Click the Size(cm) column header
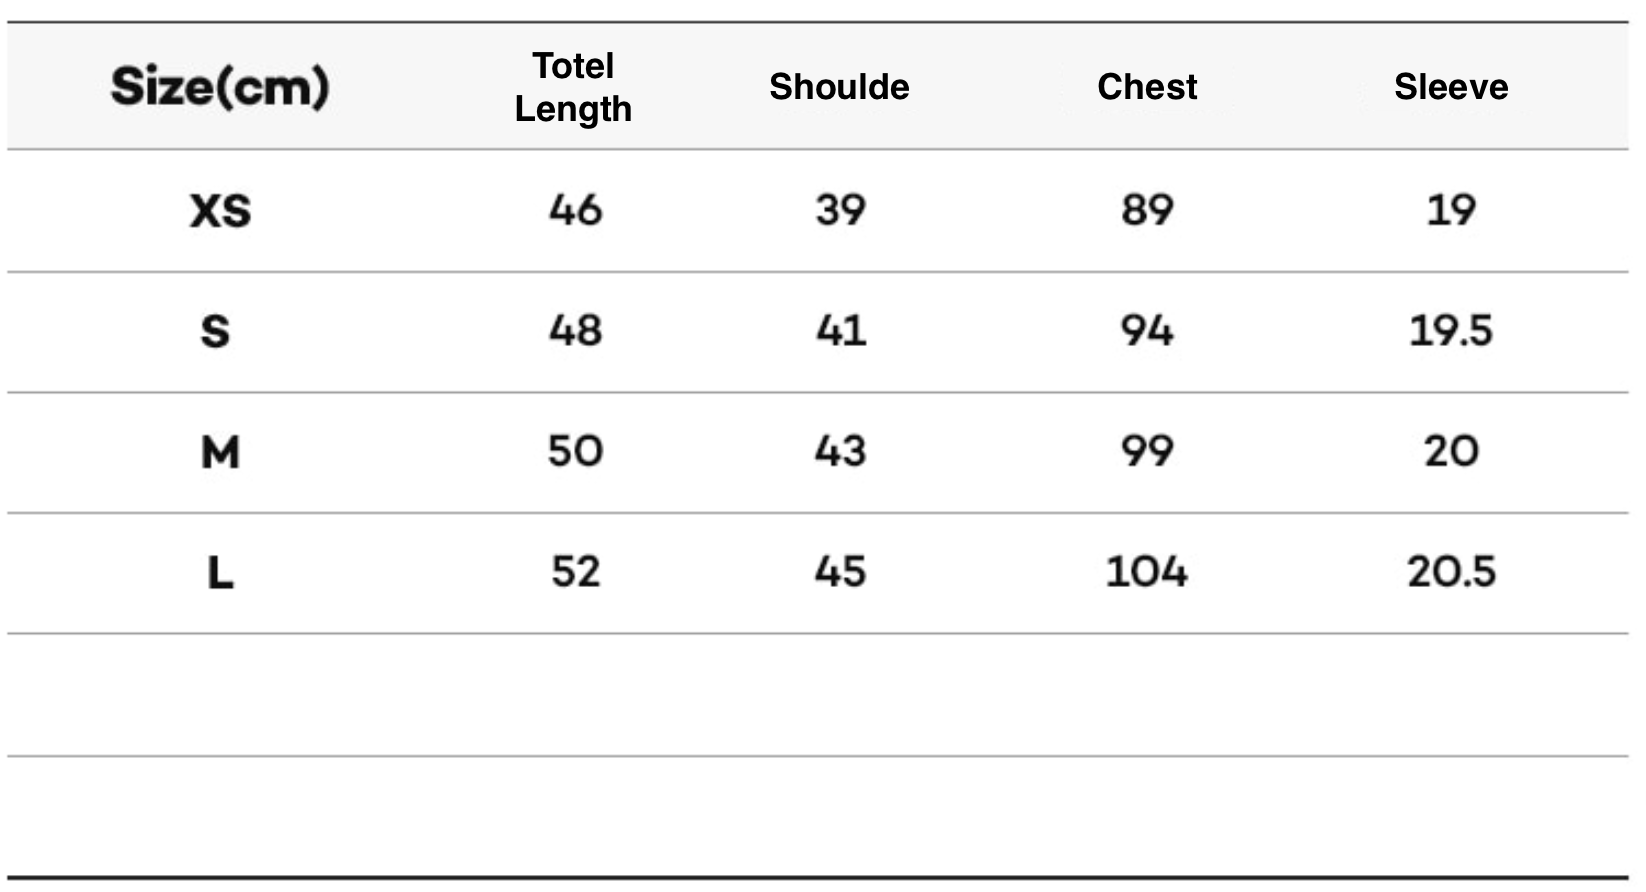1646x892 pixels. 220,87
